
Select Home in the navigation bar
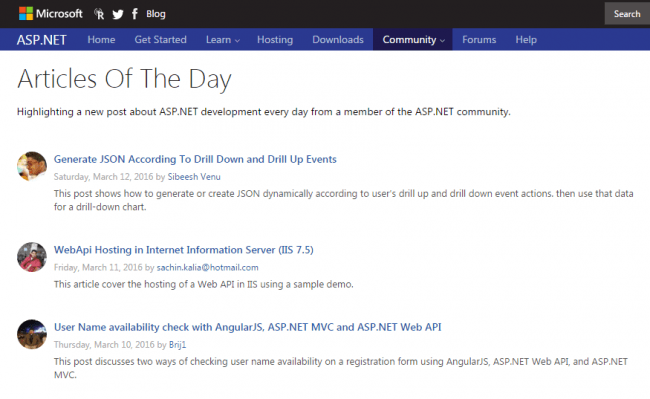coord(101,40)
